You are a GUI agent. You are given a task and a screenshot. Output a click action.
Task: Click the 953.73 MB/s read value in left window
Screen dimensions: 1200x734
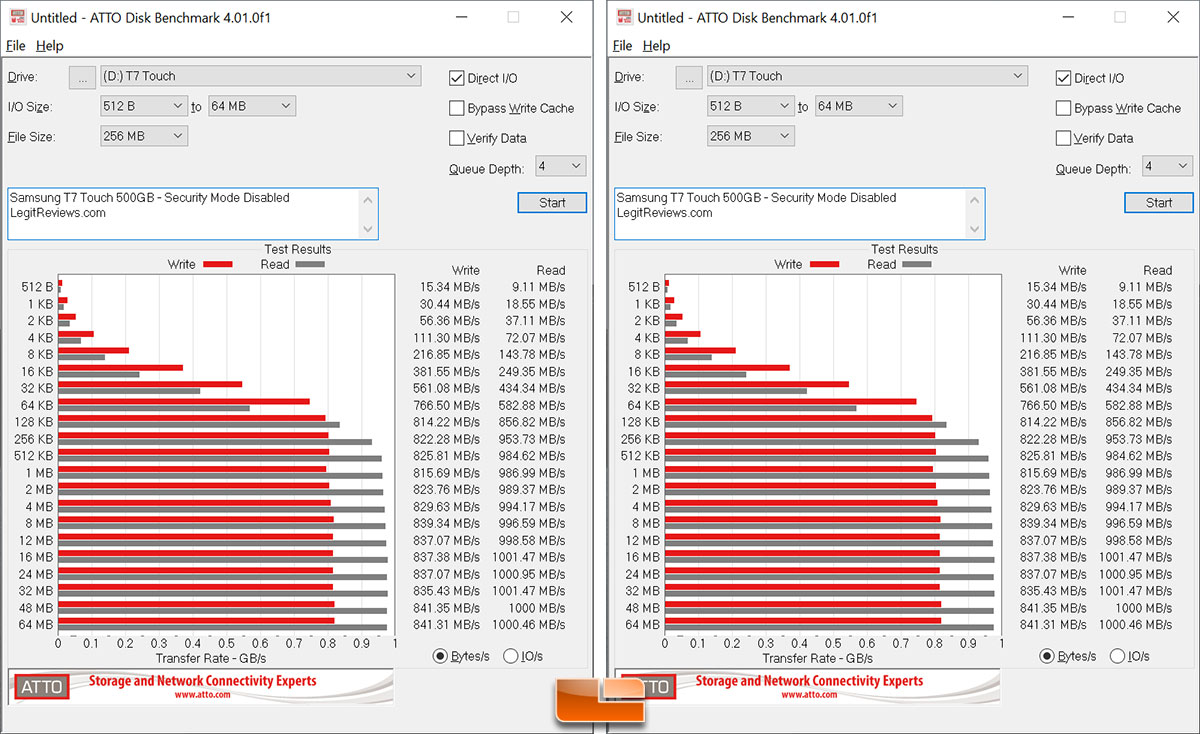tap(533, 439)
